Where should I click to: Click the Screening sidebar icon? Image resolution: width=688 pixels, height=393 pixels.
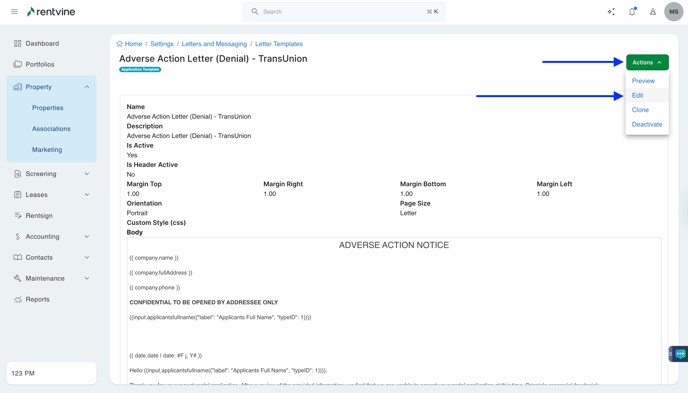[x=18, y=174]
